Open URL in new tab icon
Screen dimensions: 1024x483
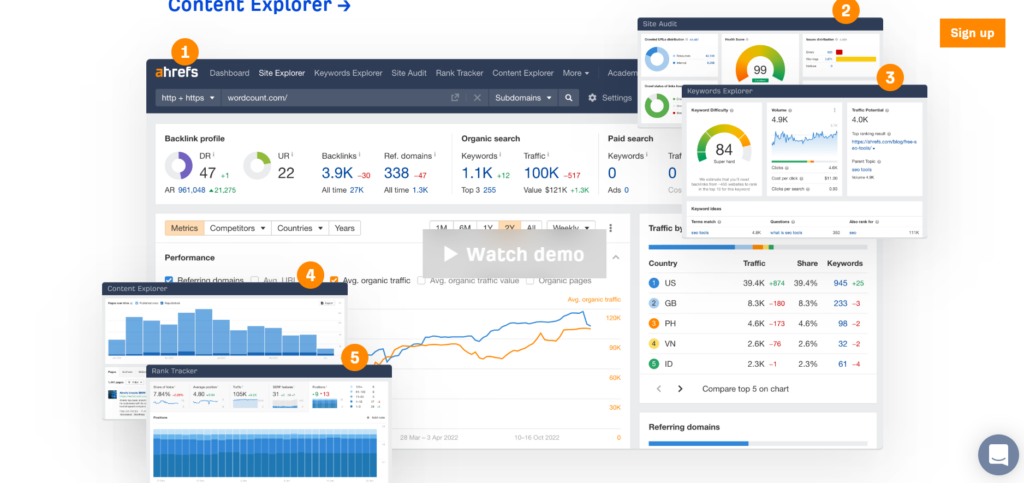point(455,98)
